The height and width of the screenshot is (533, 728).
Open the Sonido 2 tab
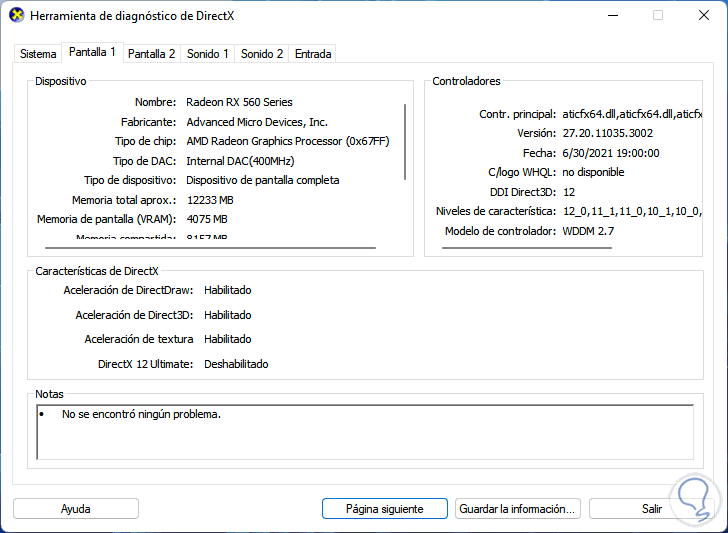(x=262, y=54)
